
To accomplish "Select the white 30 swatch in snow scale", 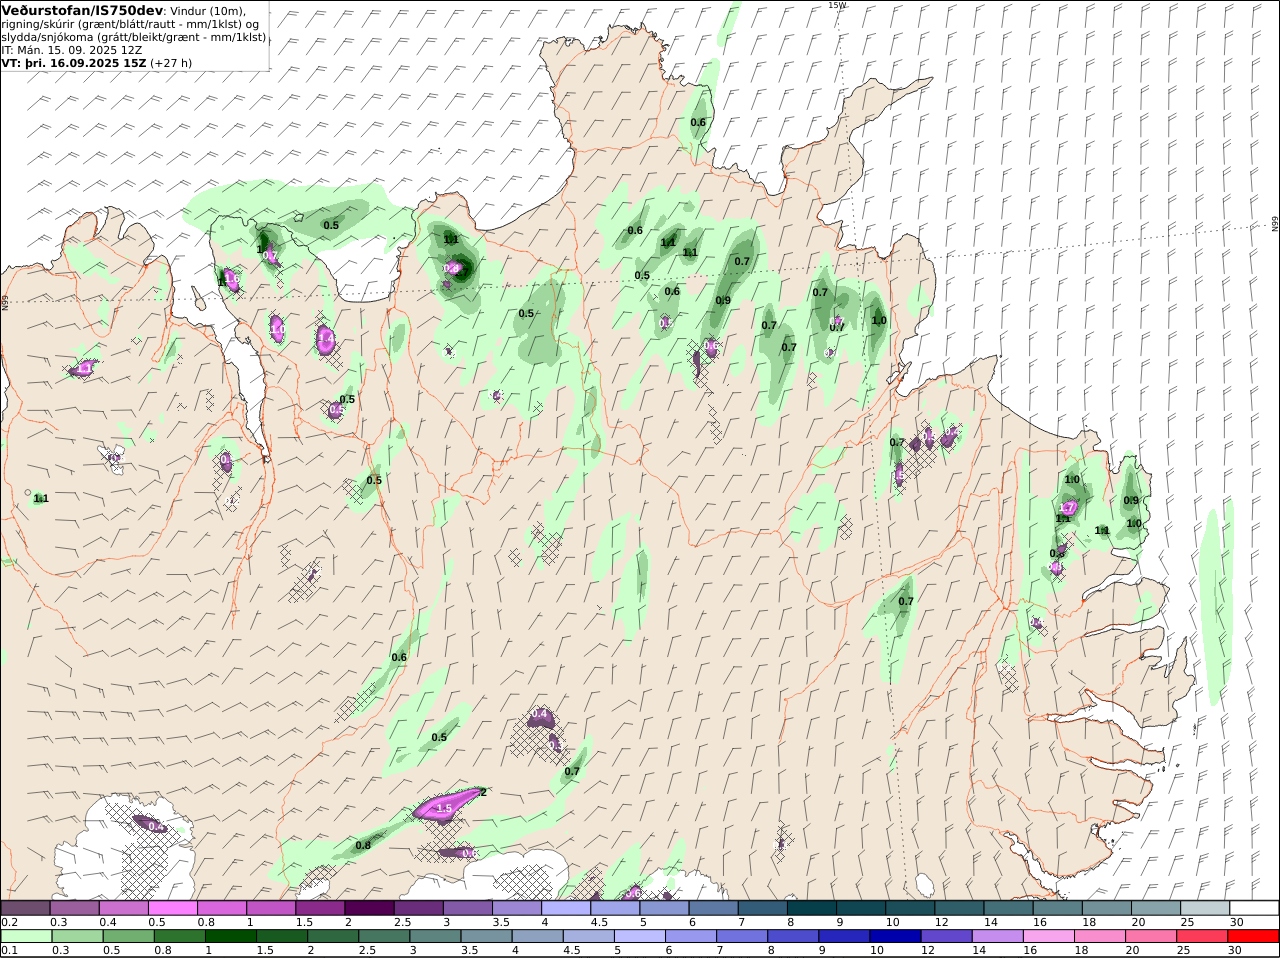I will click(x=1253, y=907).
